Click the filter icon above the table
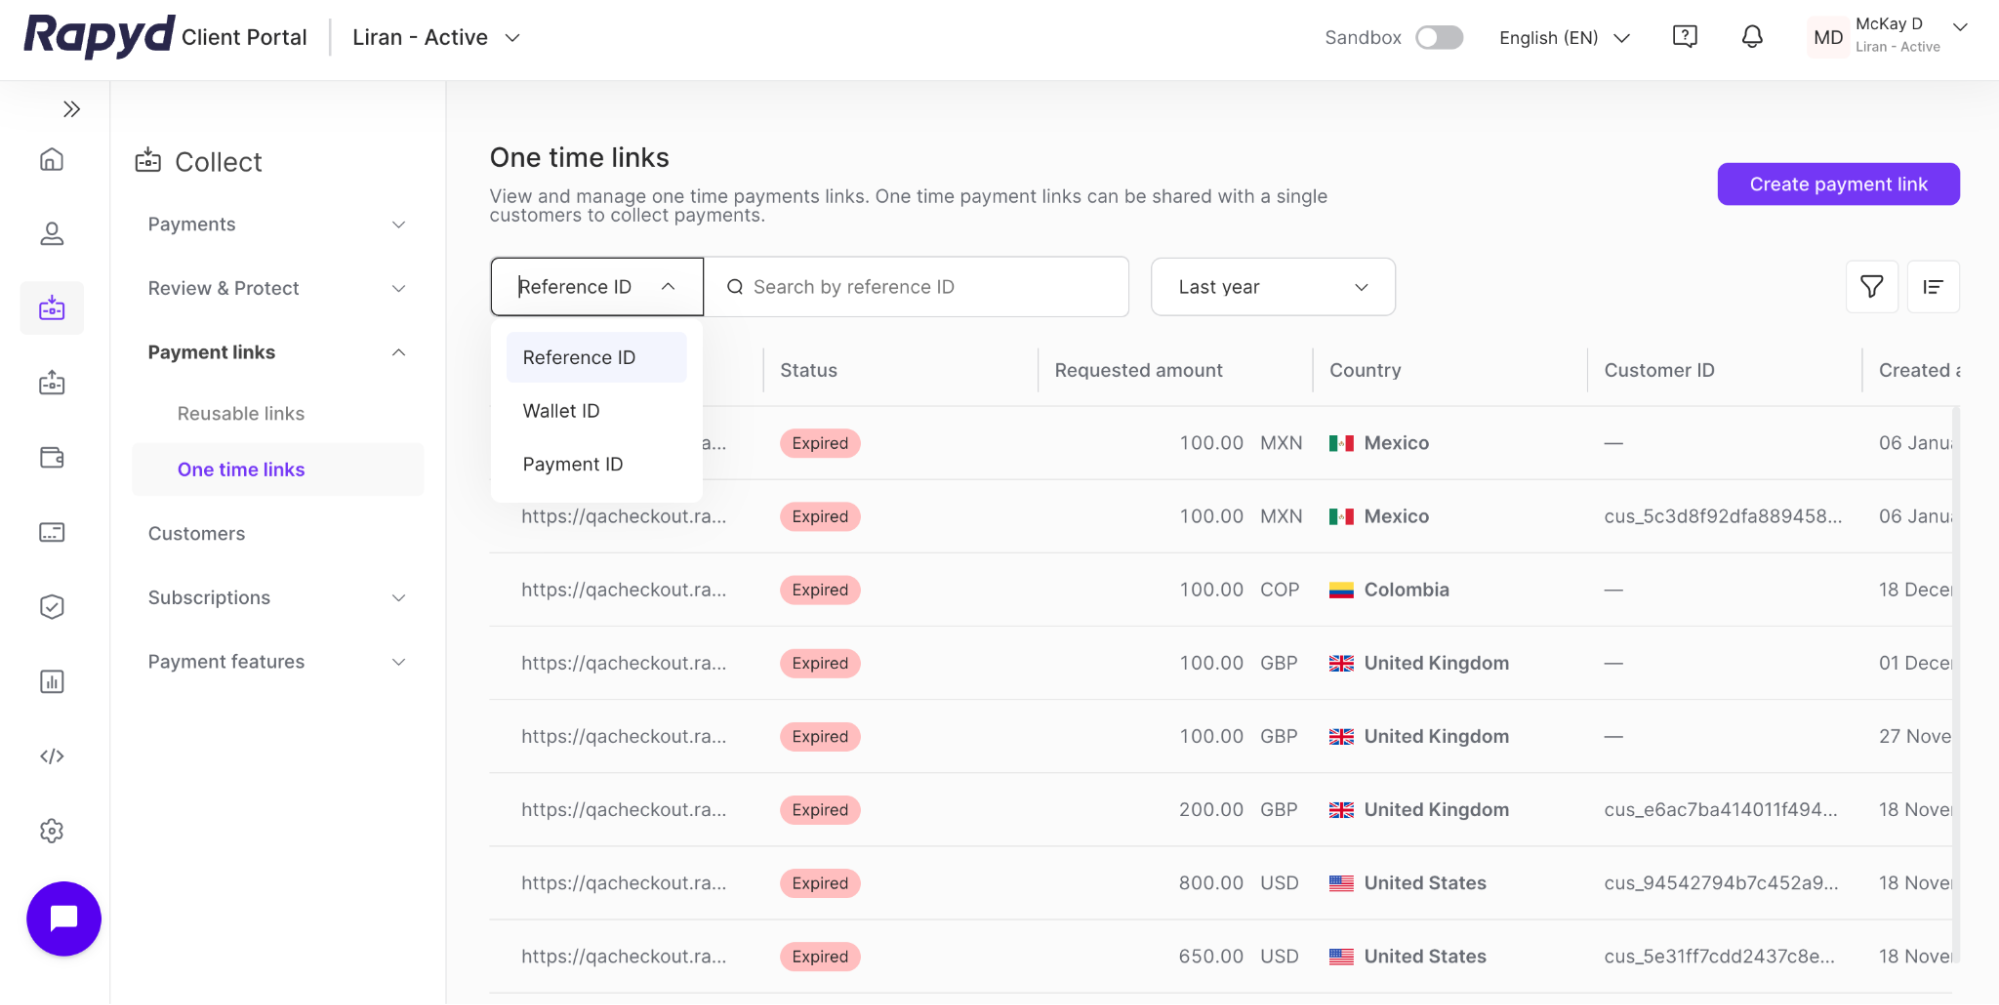The image size is (1999, 1005). 1872,287
